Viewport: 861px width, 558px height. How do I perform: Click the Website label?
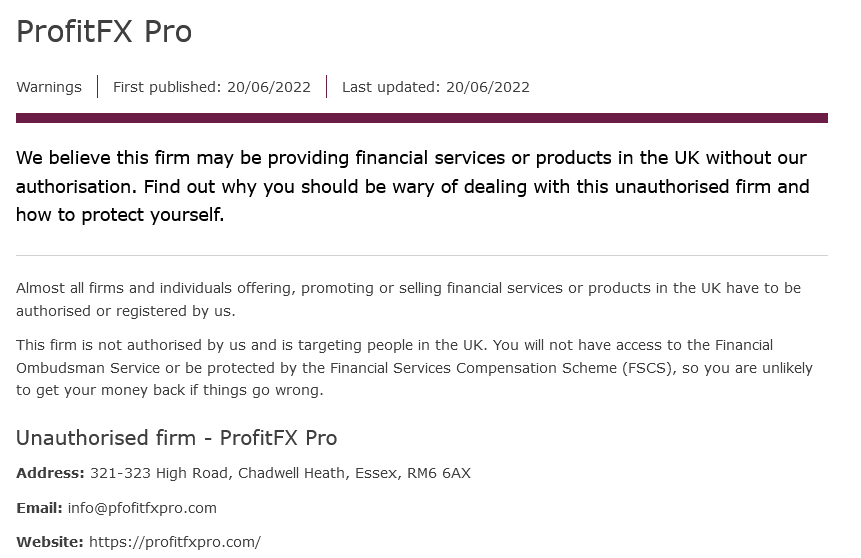coord(49,542)
